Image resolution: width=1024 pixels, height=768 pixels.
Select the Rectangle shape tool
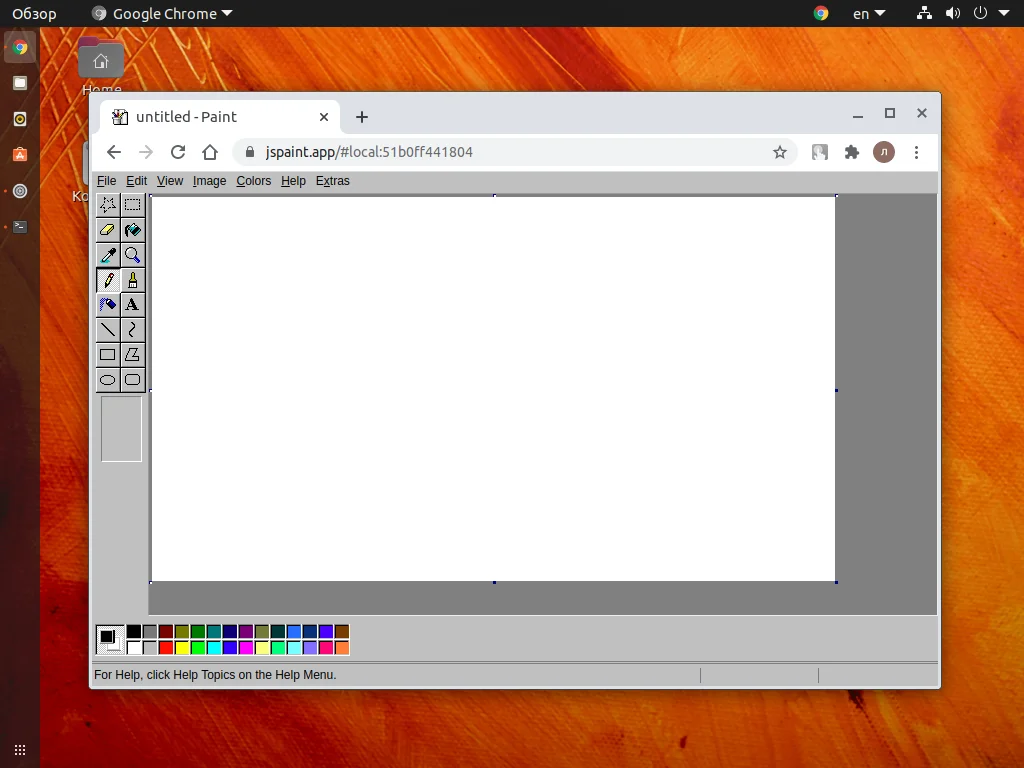[108, 354]
